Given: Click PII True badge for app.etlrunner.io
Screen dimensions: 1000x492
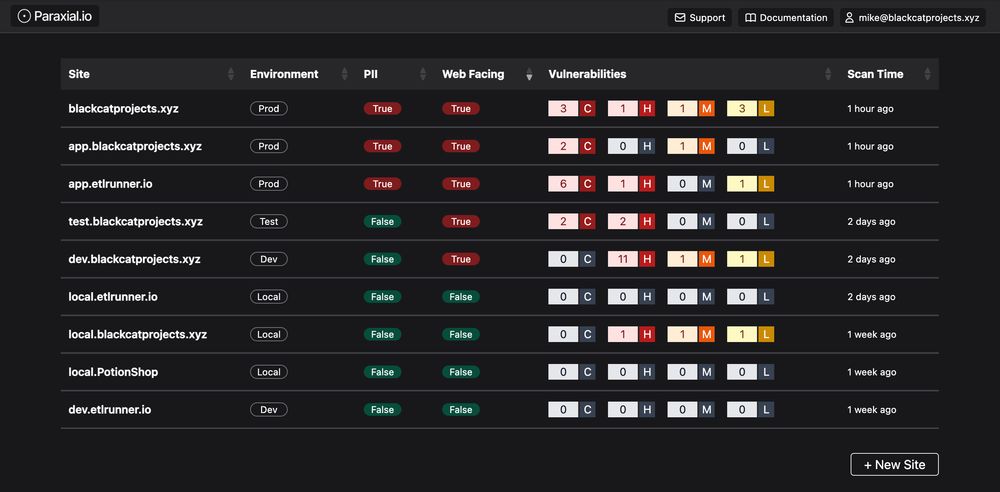Looking at the screenshot, I should coord(382,184).
